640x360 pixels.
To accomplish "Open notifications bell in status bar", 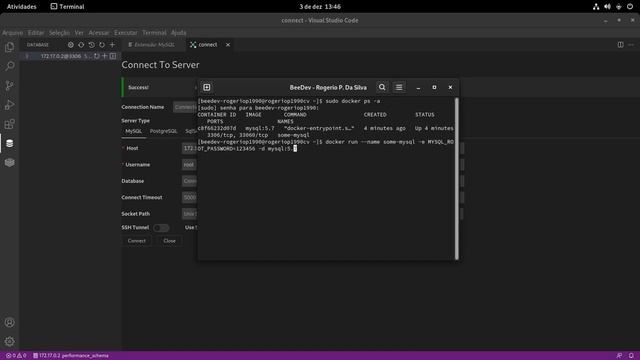I will [631, 356].
